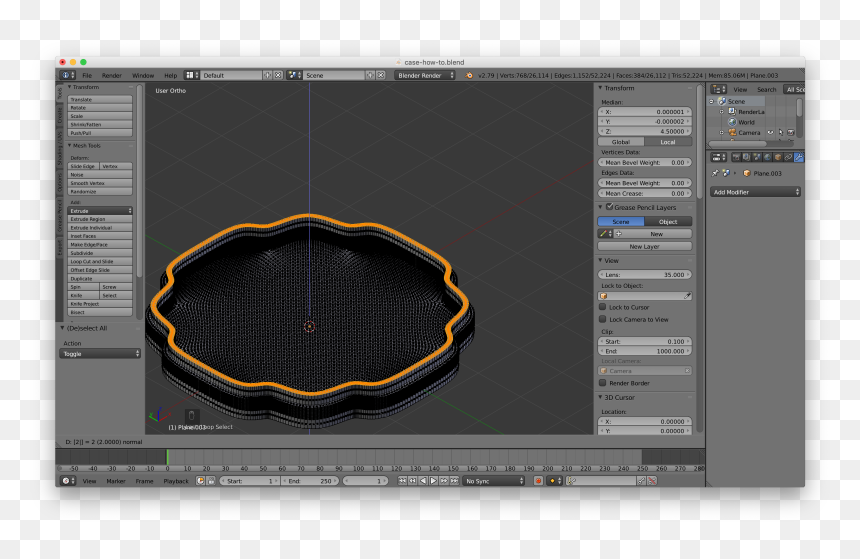Screen dimensions: 860x559
Task: Open the File menu
Action: (x=87, y=75)
